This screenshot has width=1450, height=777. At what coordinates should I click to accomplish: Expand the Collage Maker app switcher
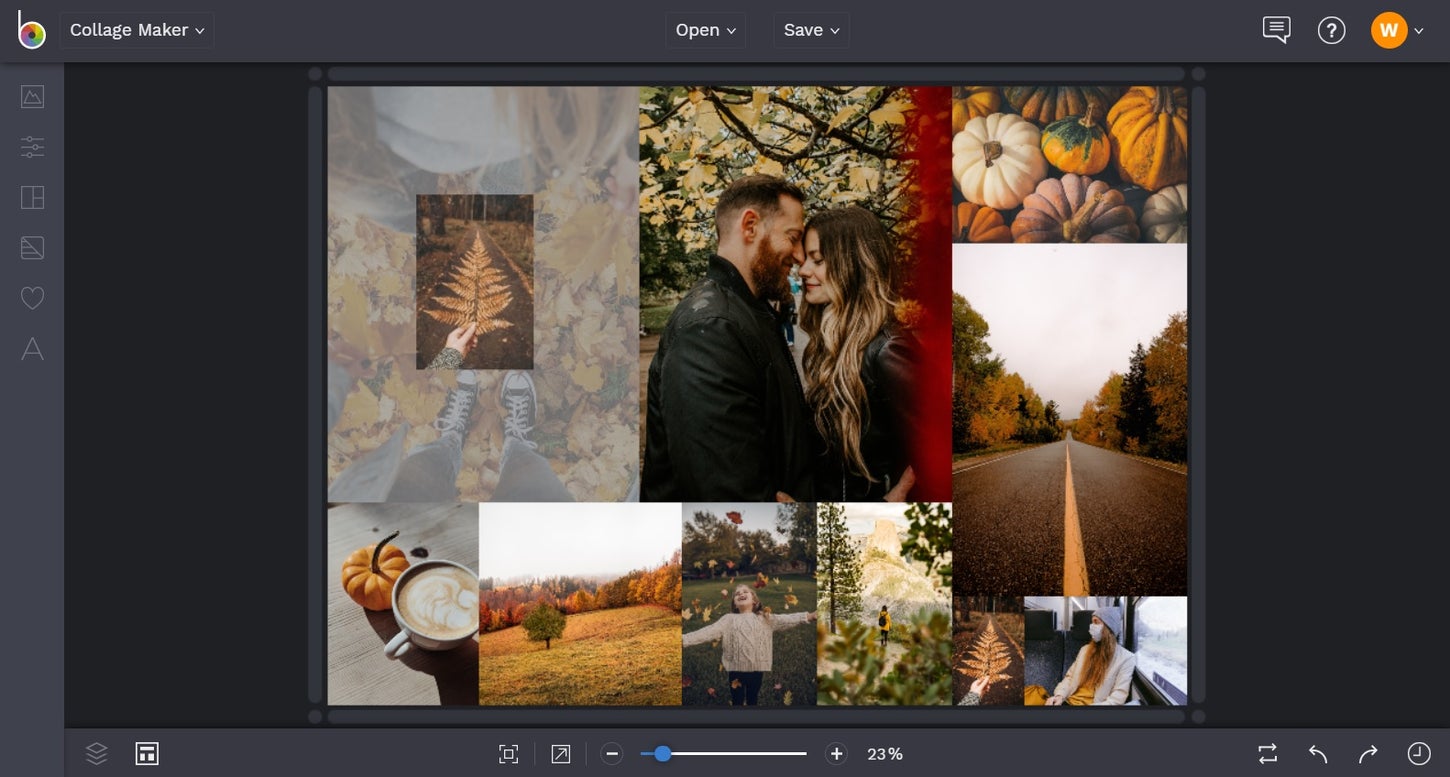(136, 29)
